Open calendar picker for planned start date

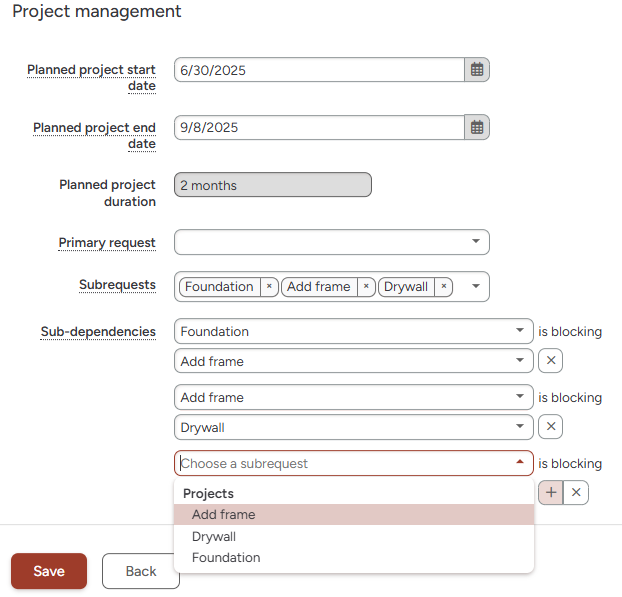pos(477,70)
